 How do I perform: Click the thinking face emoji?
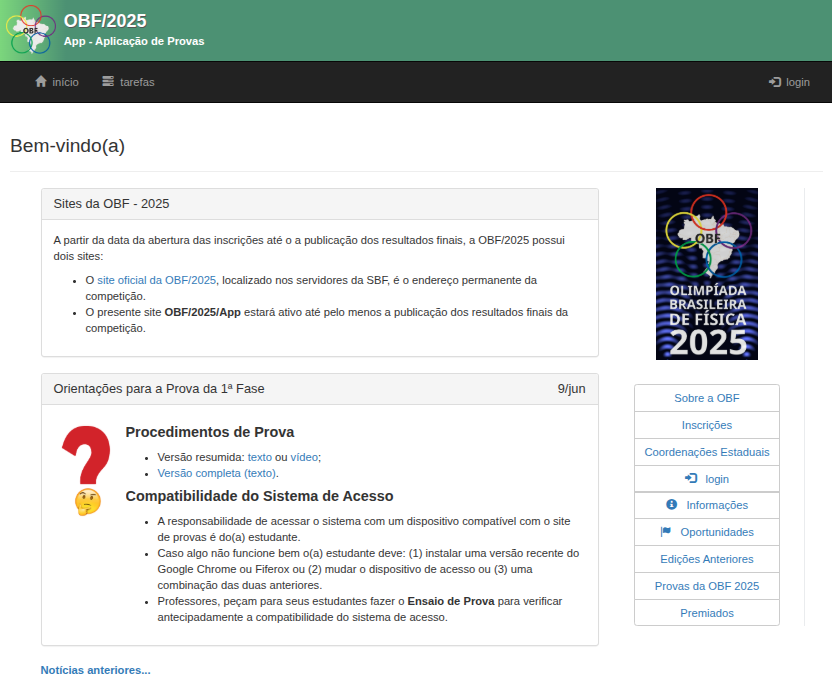88,502
